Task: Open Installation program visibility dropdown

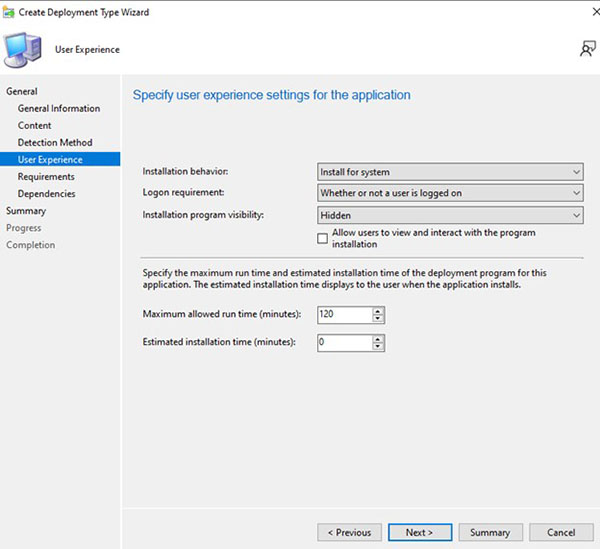Action: click(450, 215)
